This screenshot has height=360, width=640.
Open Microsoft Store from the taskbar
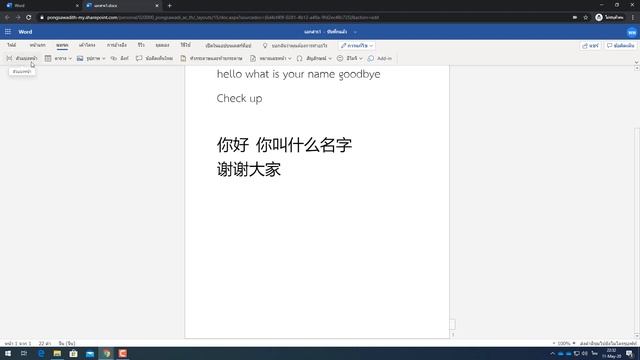[73, 353]
